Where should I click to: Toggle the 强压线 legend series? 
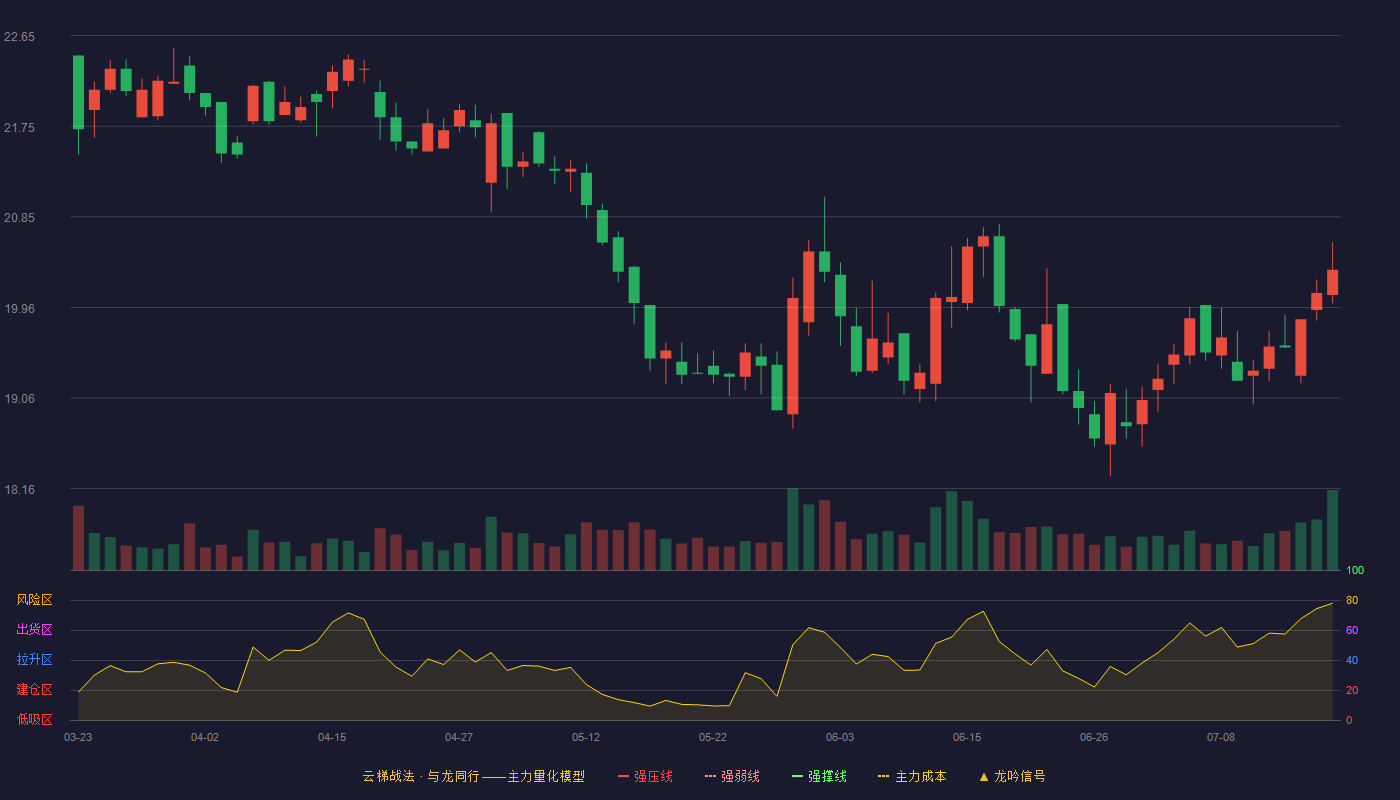coord(645,776)
